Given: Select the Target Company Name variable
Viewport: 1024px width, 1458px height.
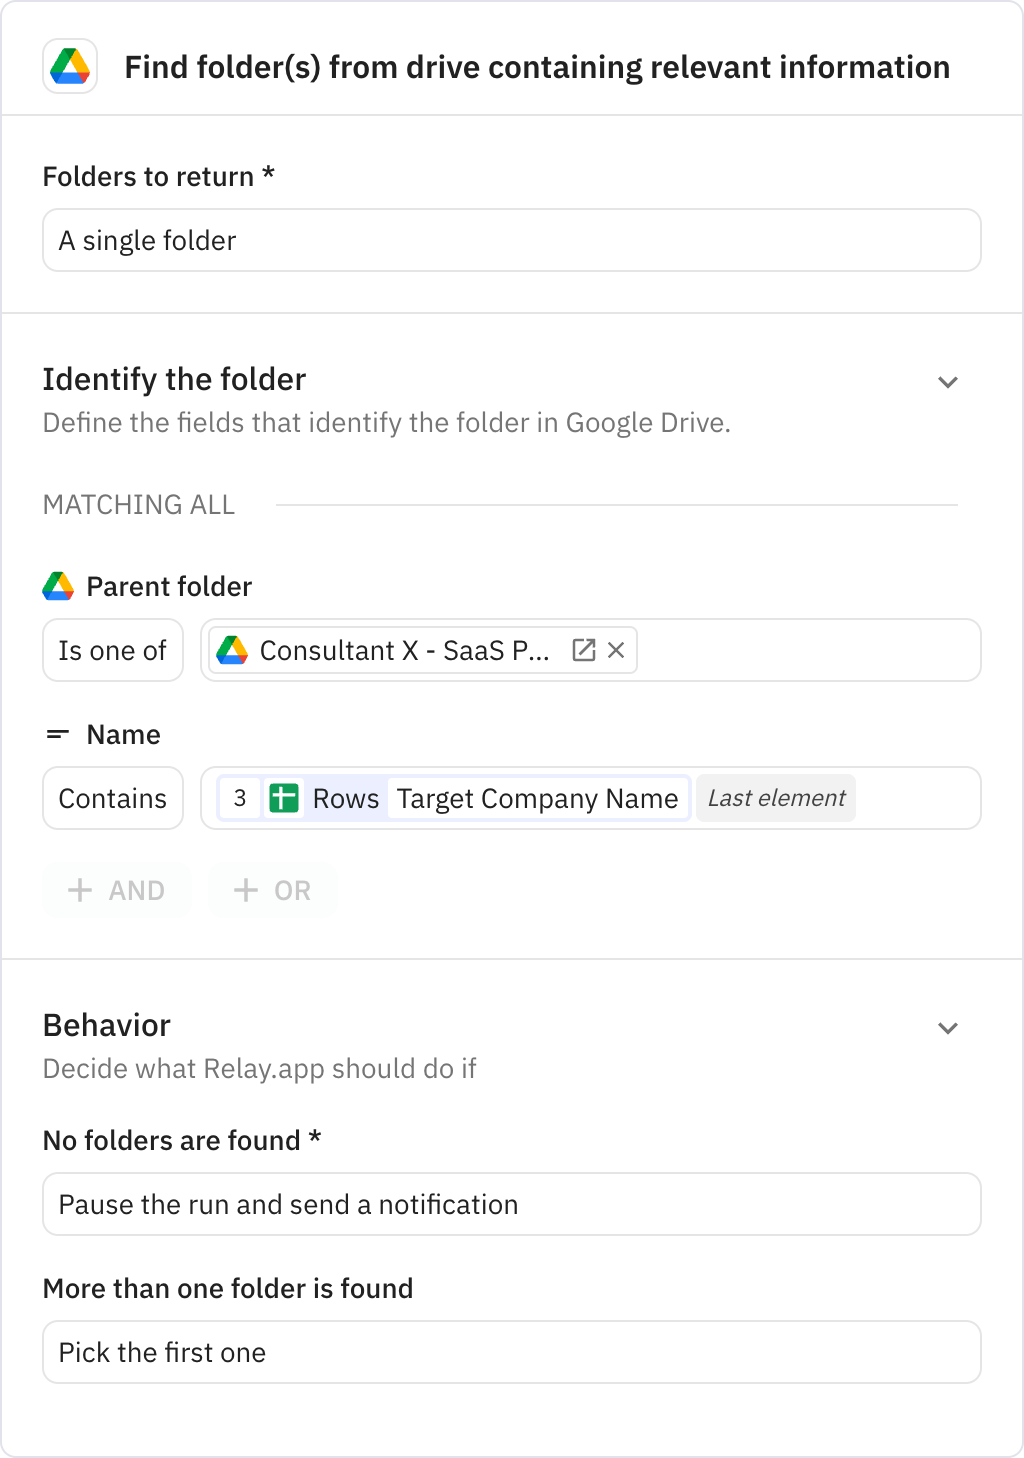Looking at the screenshot, I should 537,798.
